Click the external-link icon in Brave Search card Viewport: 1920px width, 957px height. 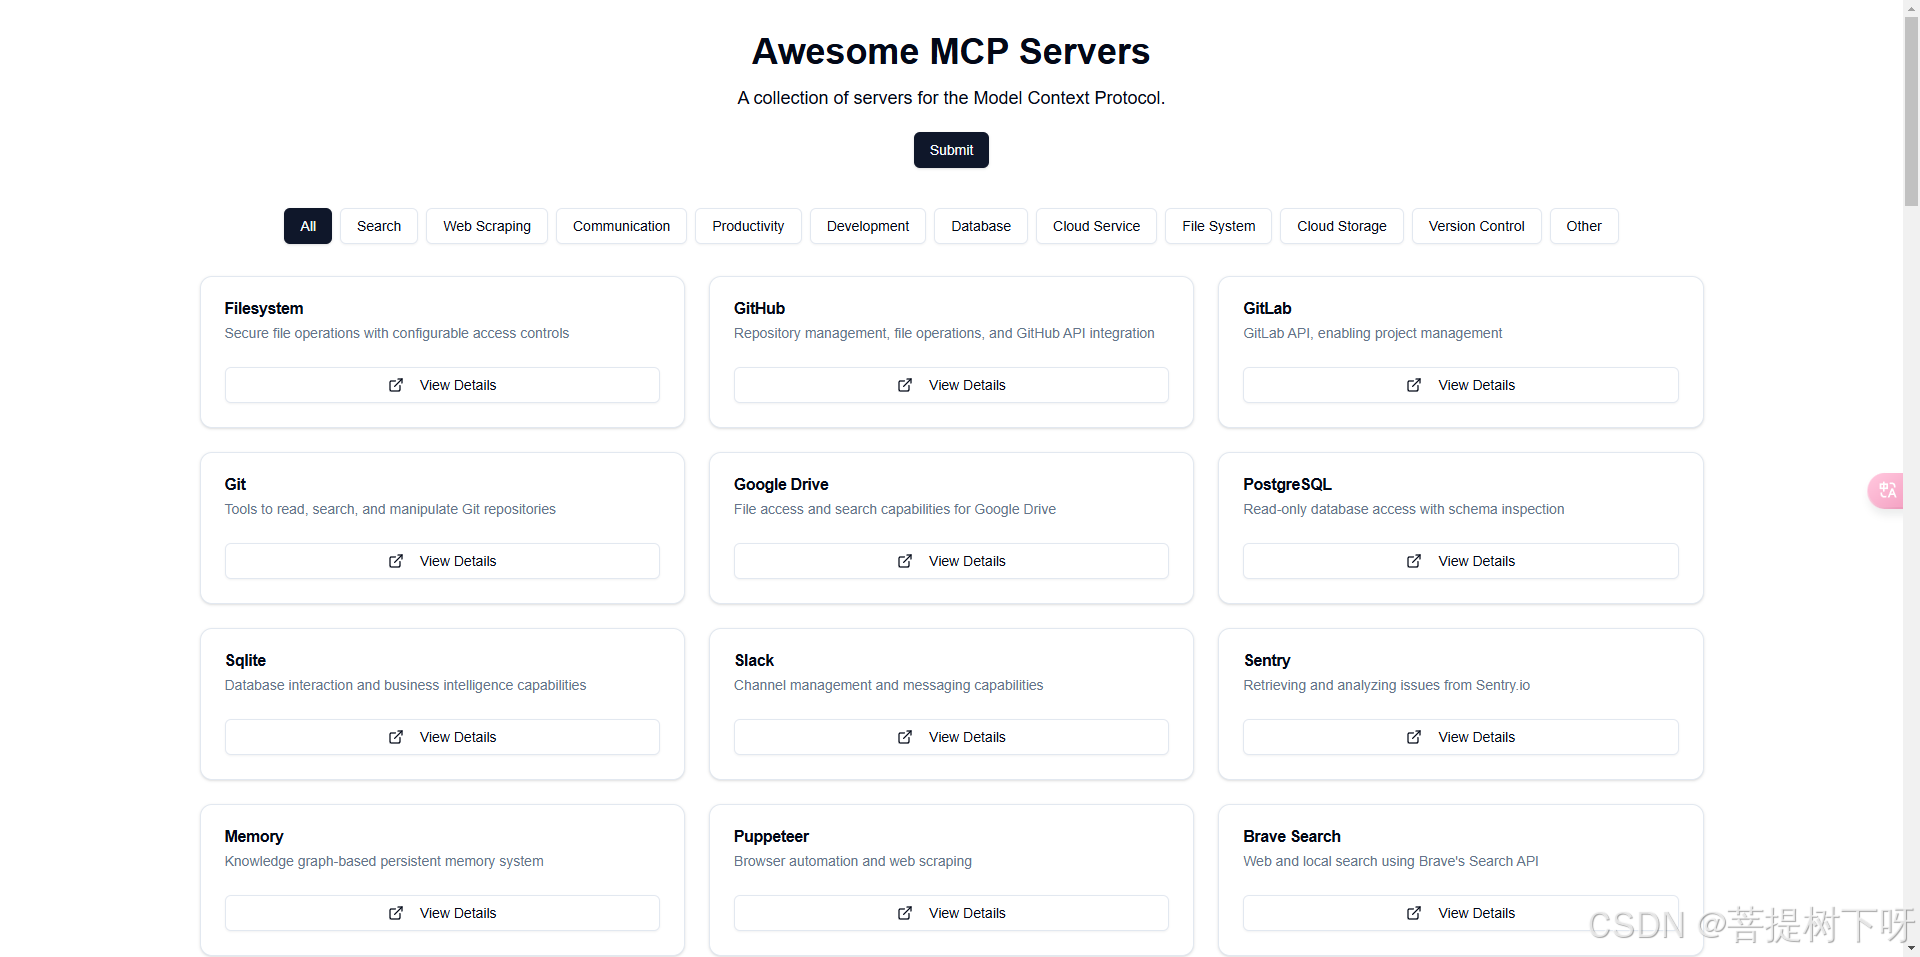(1414, 913)
